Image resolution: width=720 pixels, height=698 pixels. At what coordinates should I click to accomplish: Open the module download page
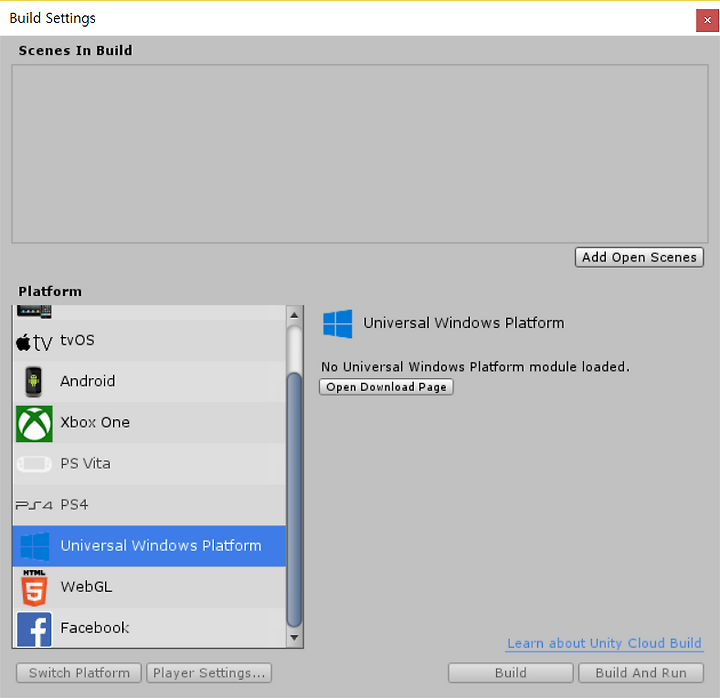pyautogui.click(x=386, y=387)
